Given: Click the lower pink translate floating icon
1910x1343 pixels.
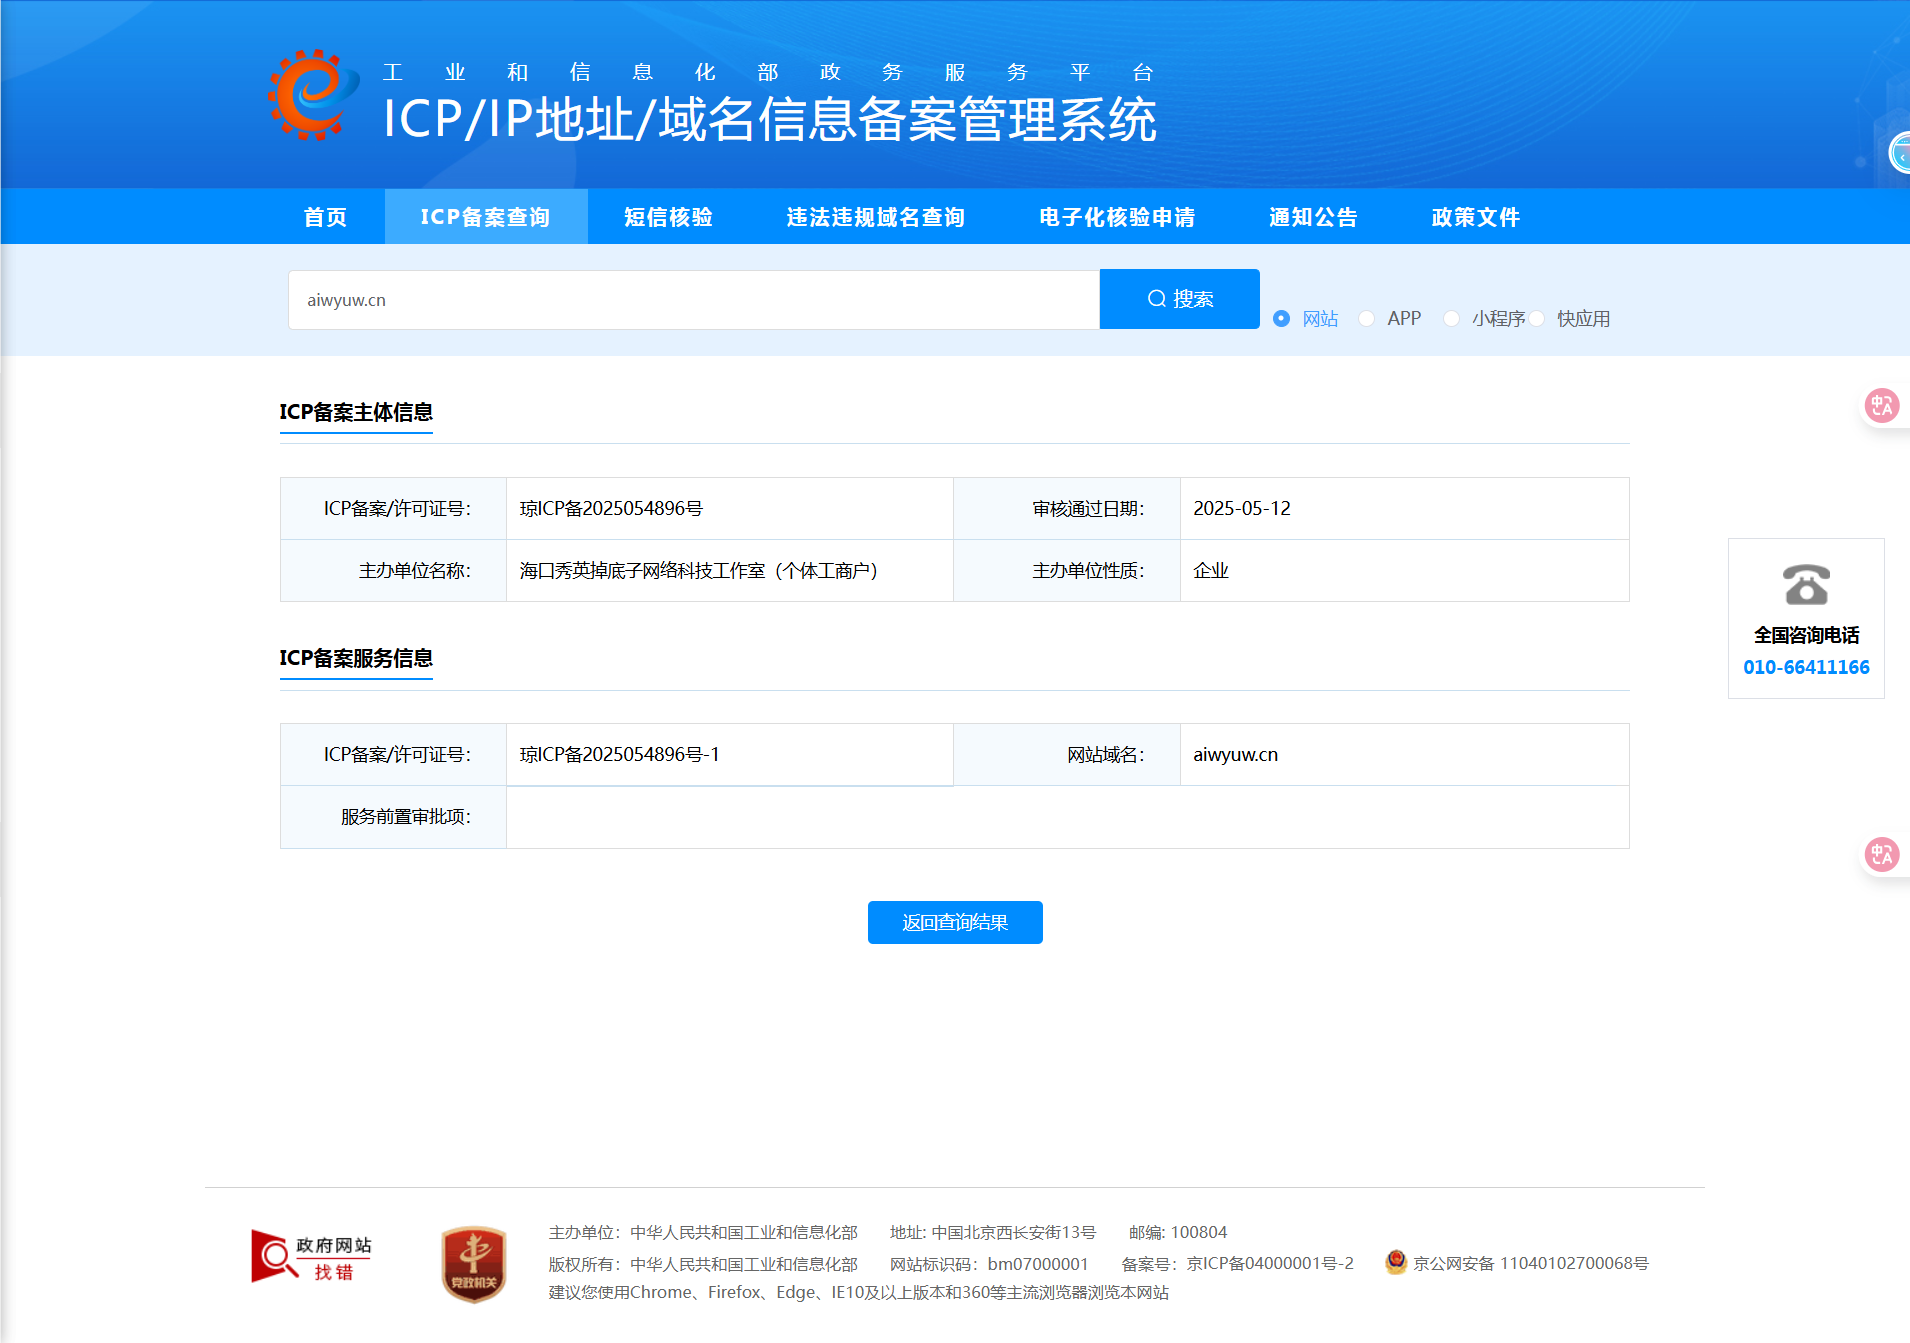Looking at the screenshot, I should (1882, 855).
